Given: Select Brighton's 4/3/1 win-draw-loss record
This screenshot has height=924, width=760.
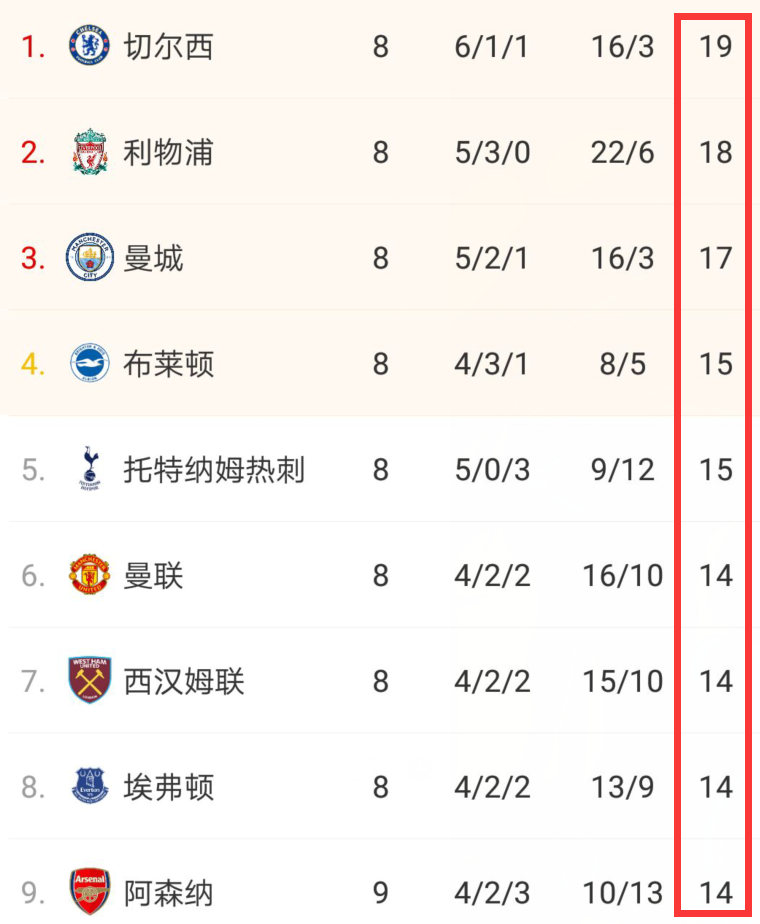Looking at the screenshot, I should click(x=491, y=364).
